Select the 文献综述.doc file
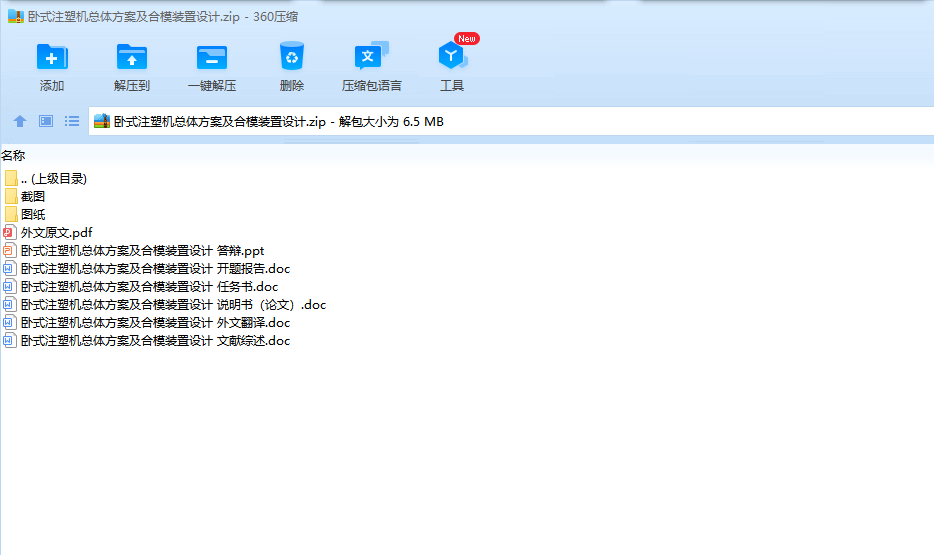Screen dimensions: 934x555 (x=147, y=341)
